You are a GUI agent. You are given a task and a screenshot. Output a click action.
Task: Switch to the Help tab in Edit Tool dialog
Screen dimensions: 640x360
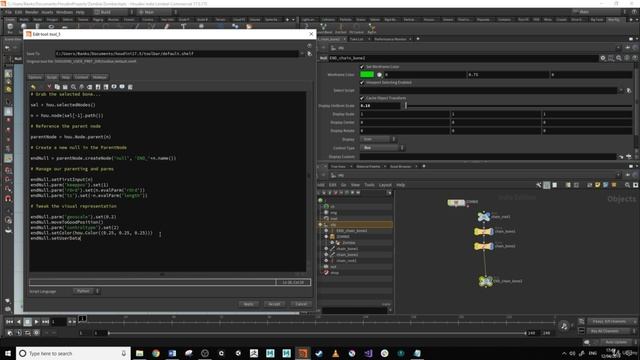pos(66,77)
